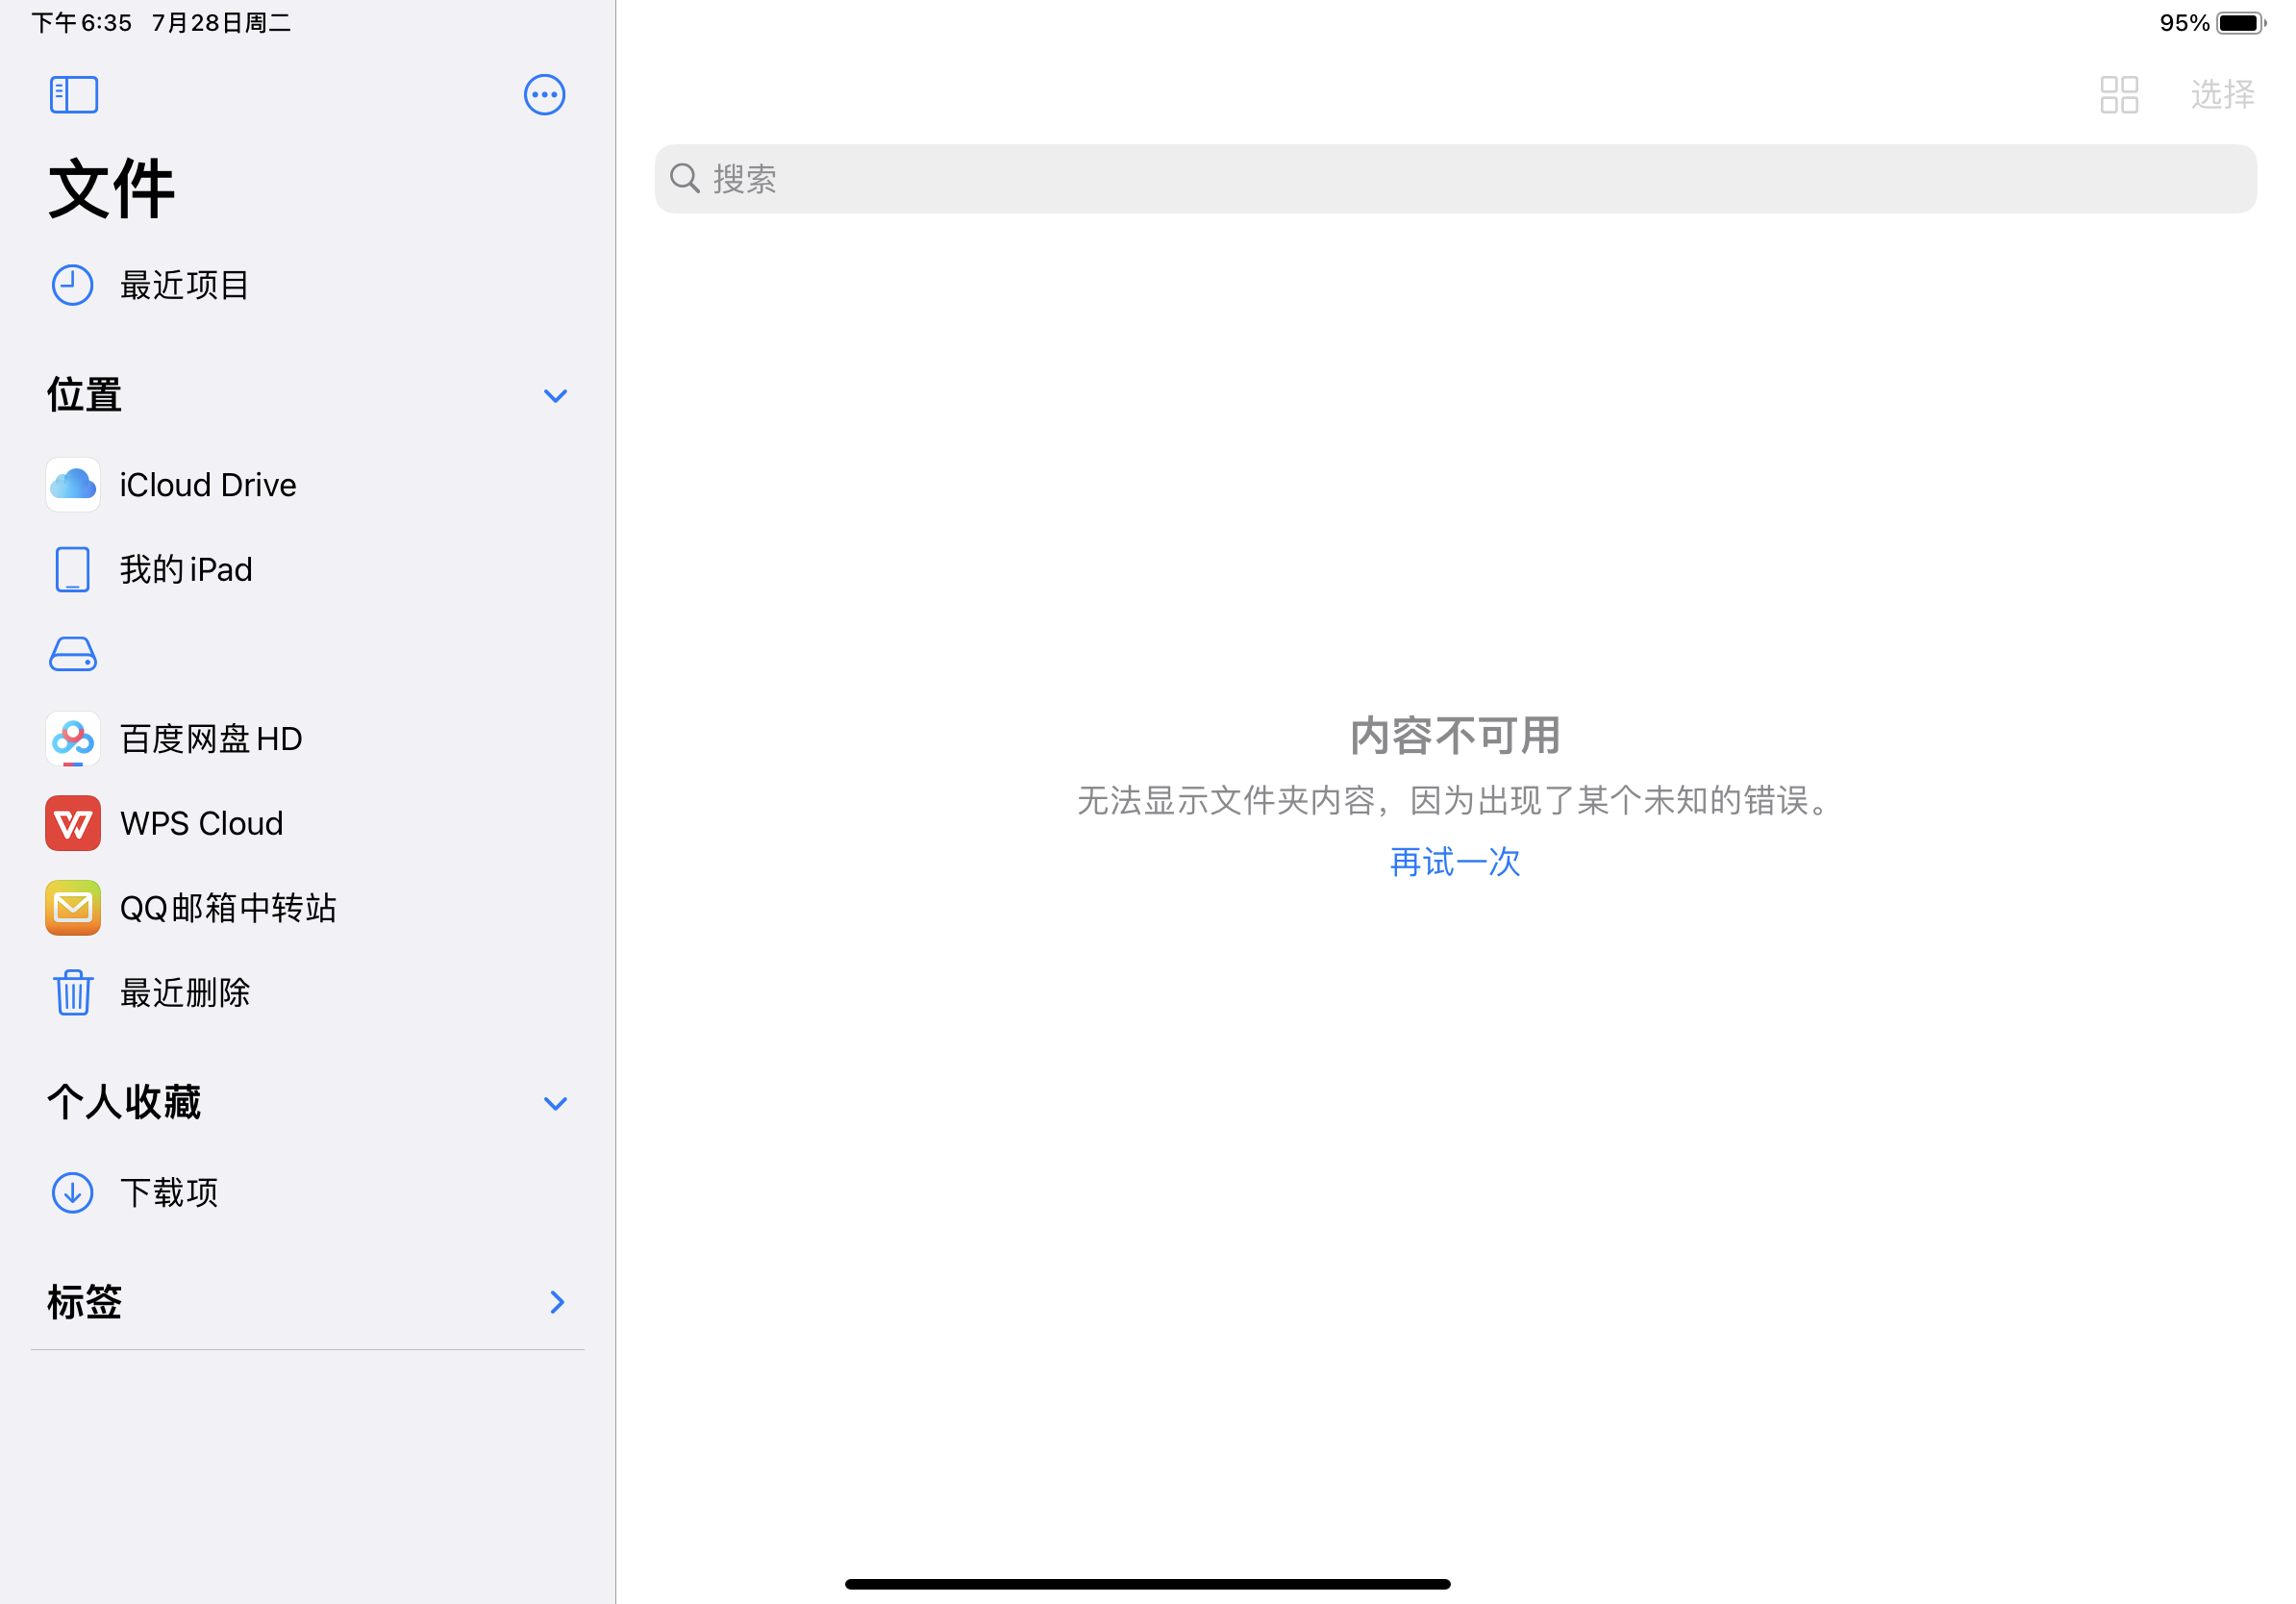This screenshot has height=1604, width=2296.
Task: Tap 再试一次 retry link
Action: (1454, 862)
